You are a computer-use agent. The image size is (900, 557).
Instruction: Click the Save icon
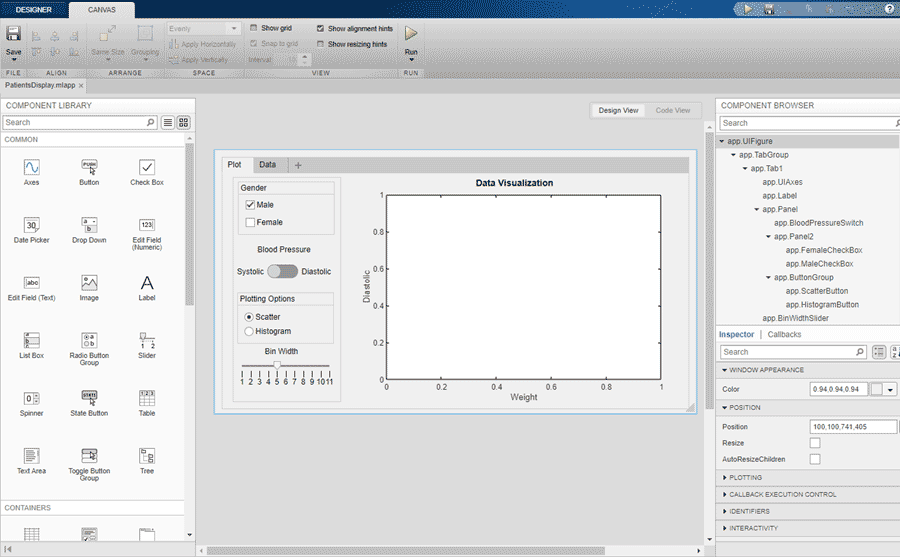pos(13,35)
